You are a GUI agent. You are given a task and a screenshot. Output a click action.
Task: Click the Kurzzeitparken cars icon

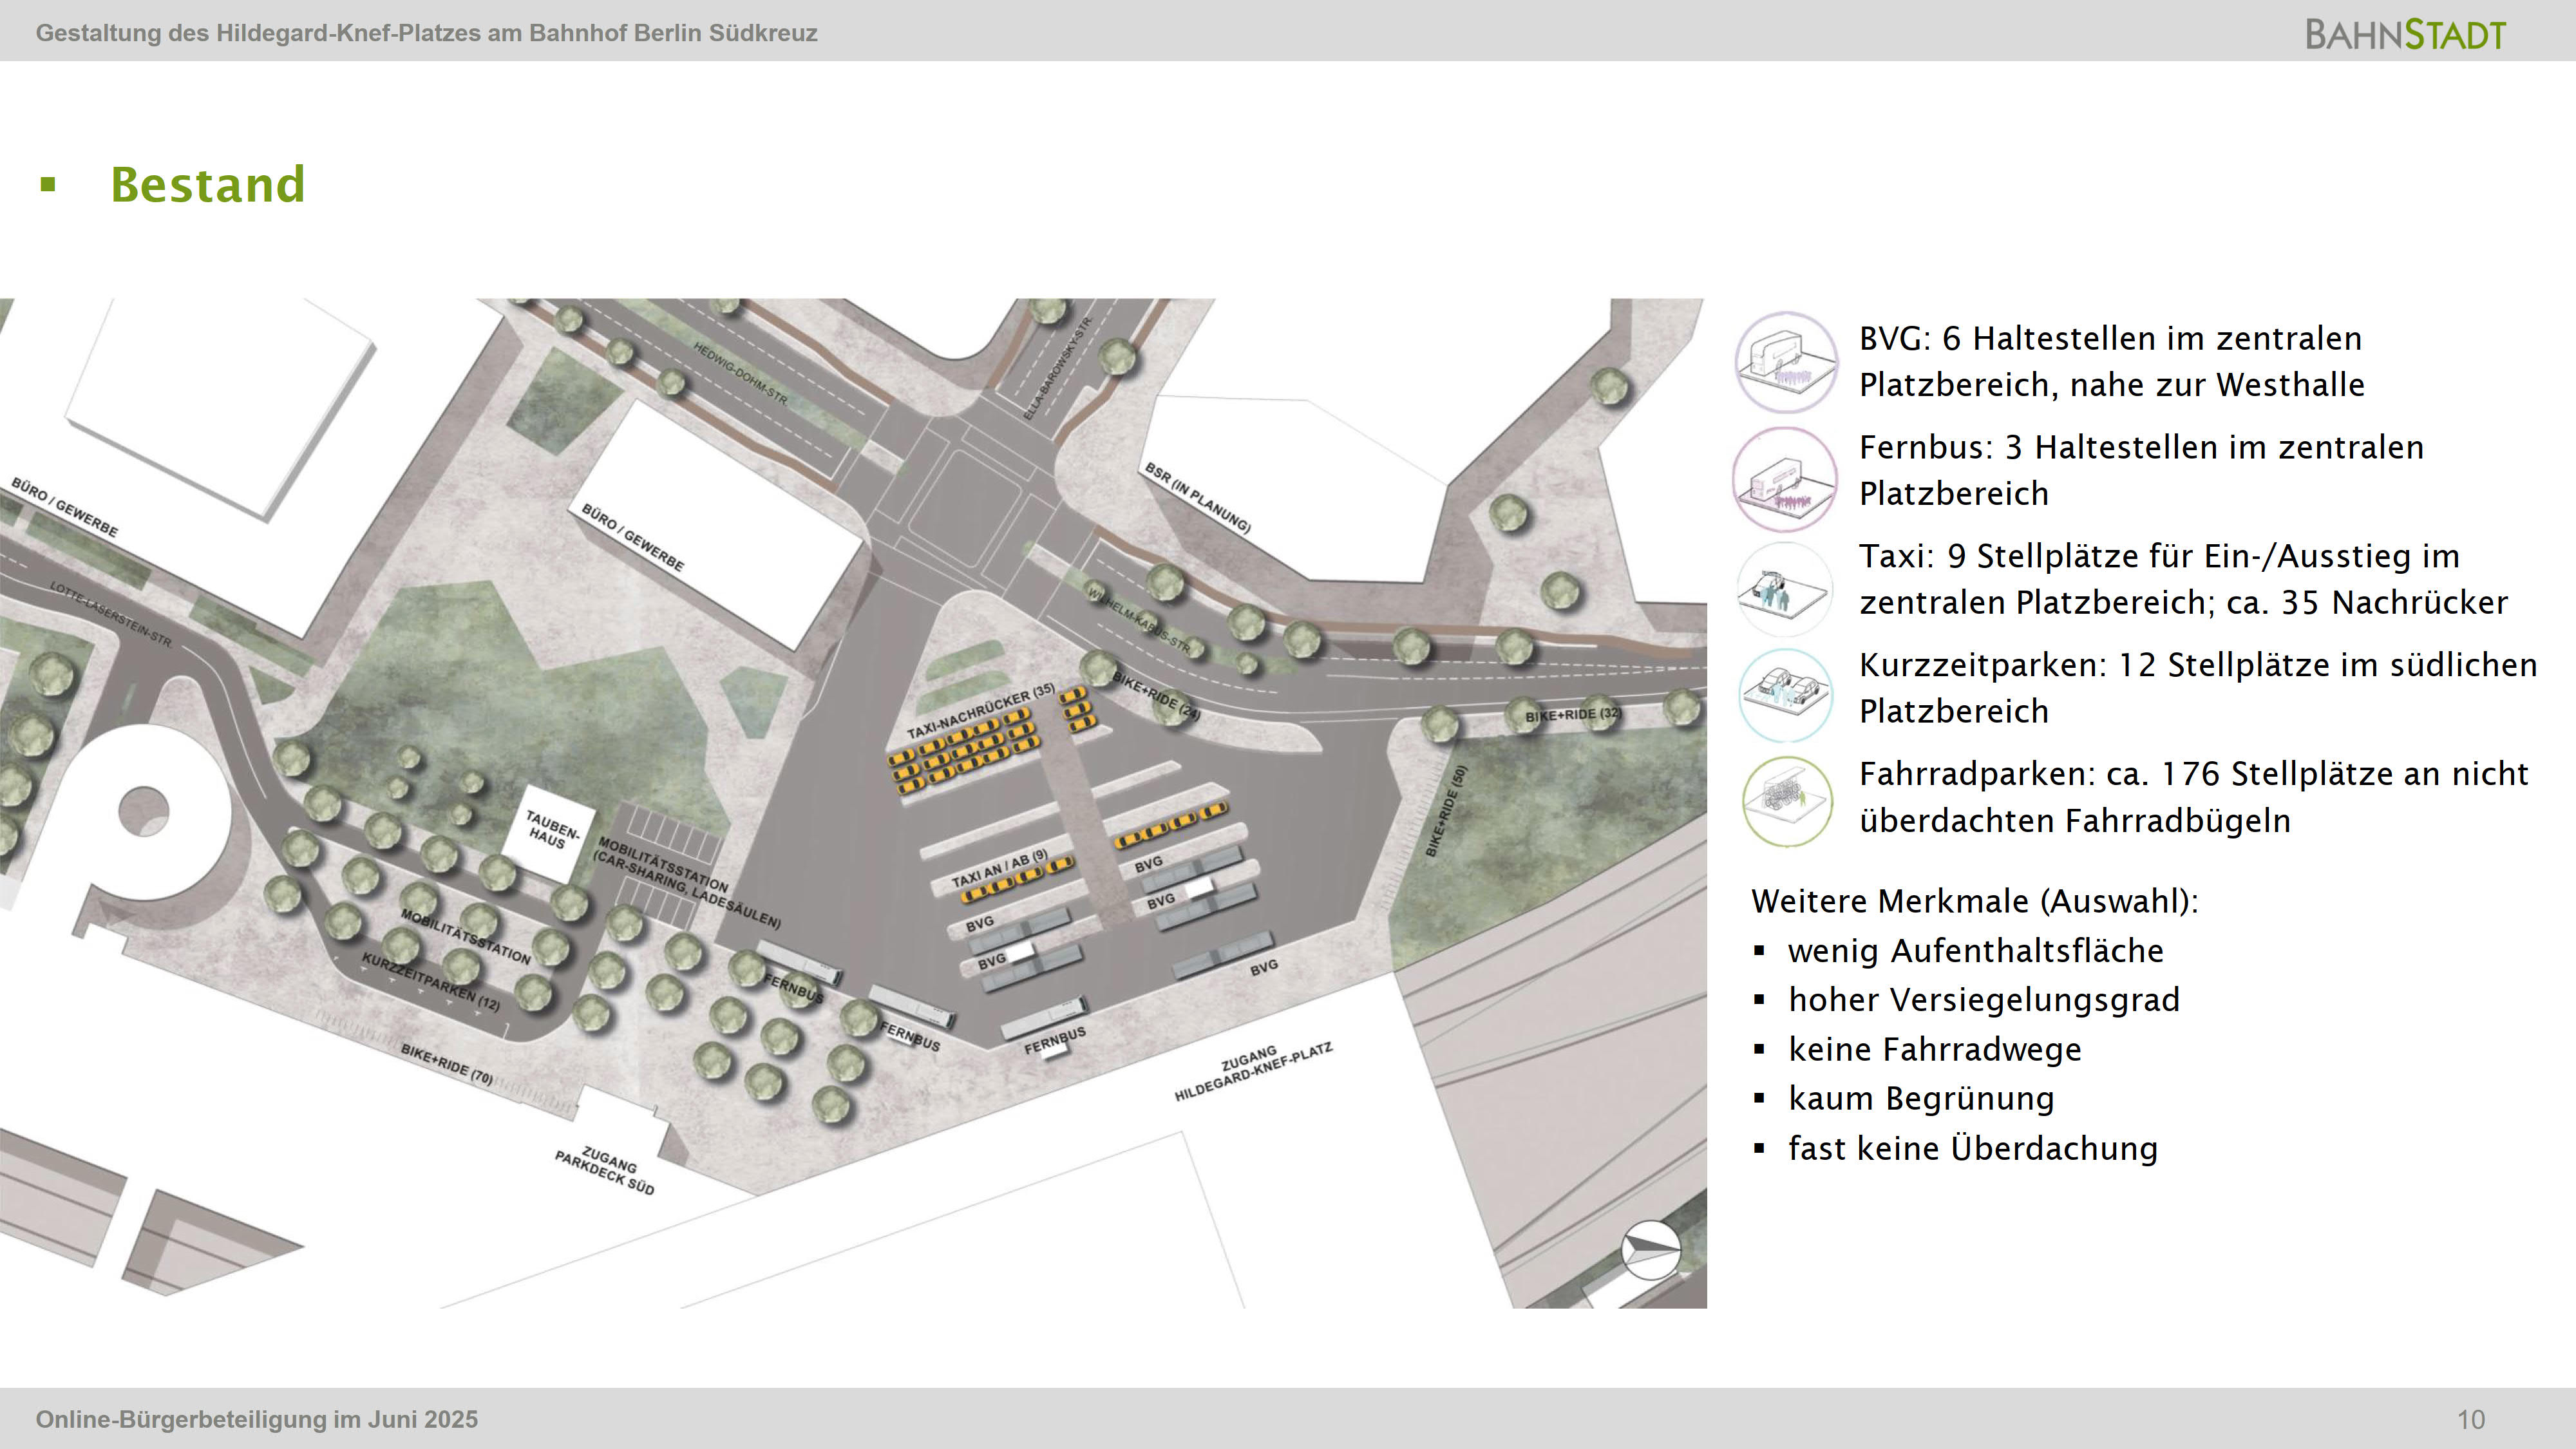[1785, 694]
